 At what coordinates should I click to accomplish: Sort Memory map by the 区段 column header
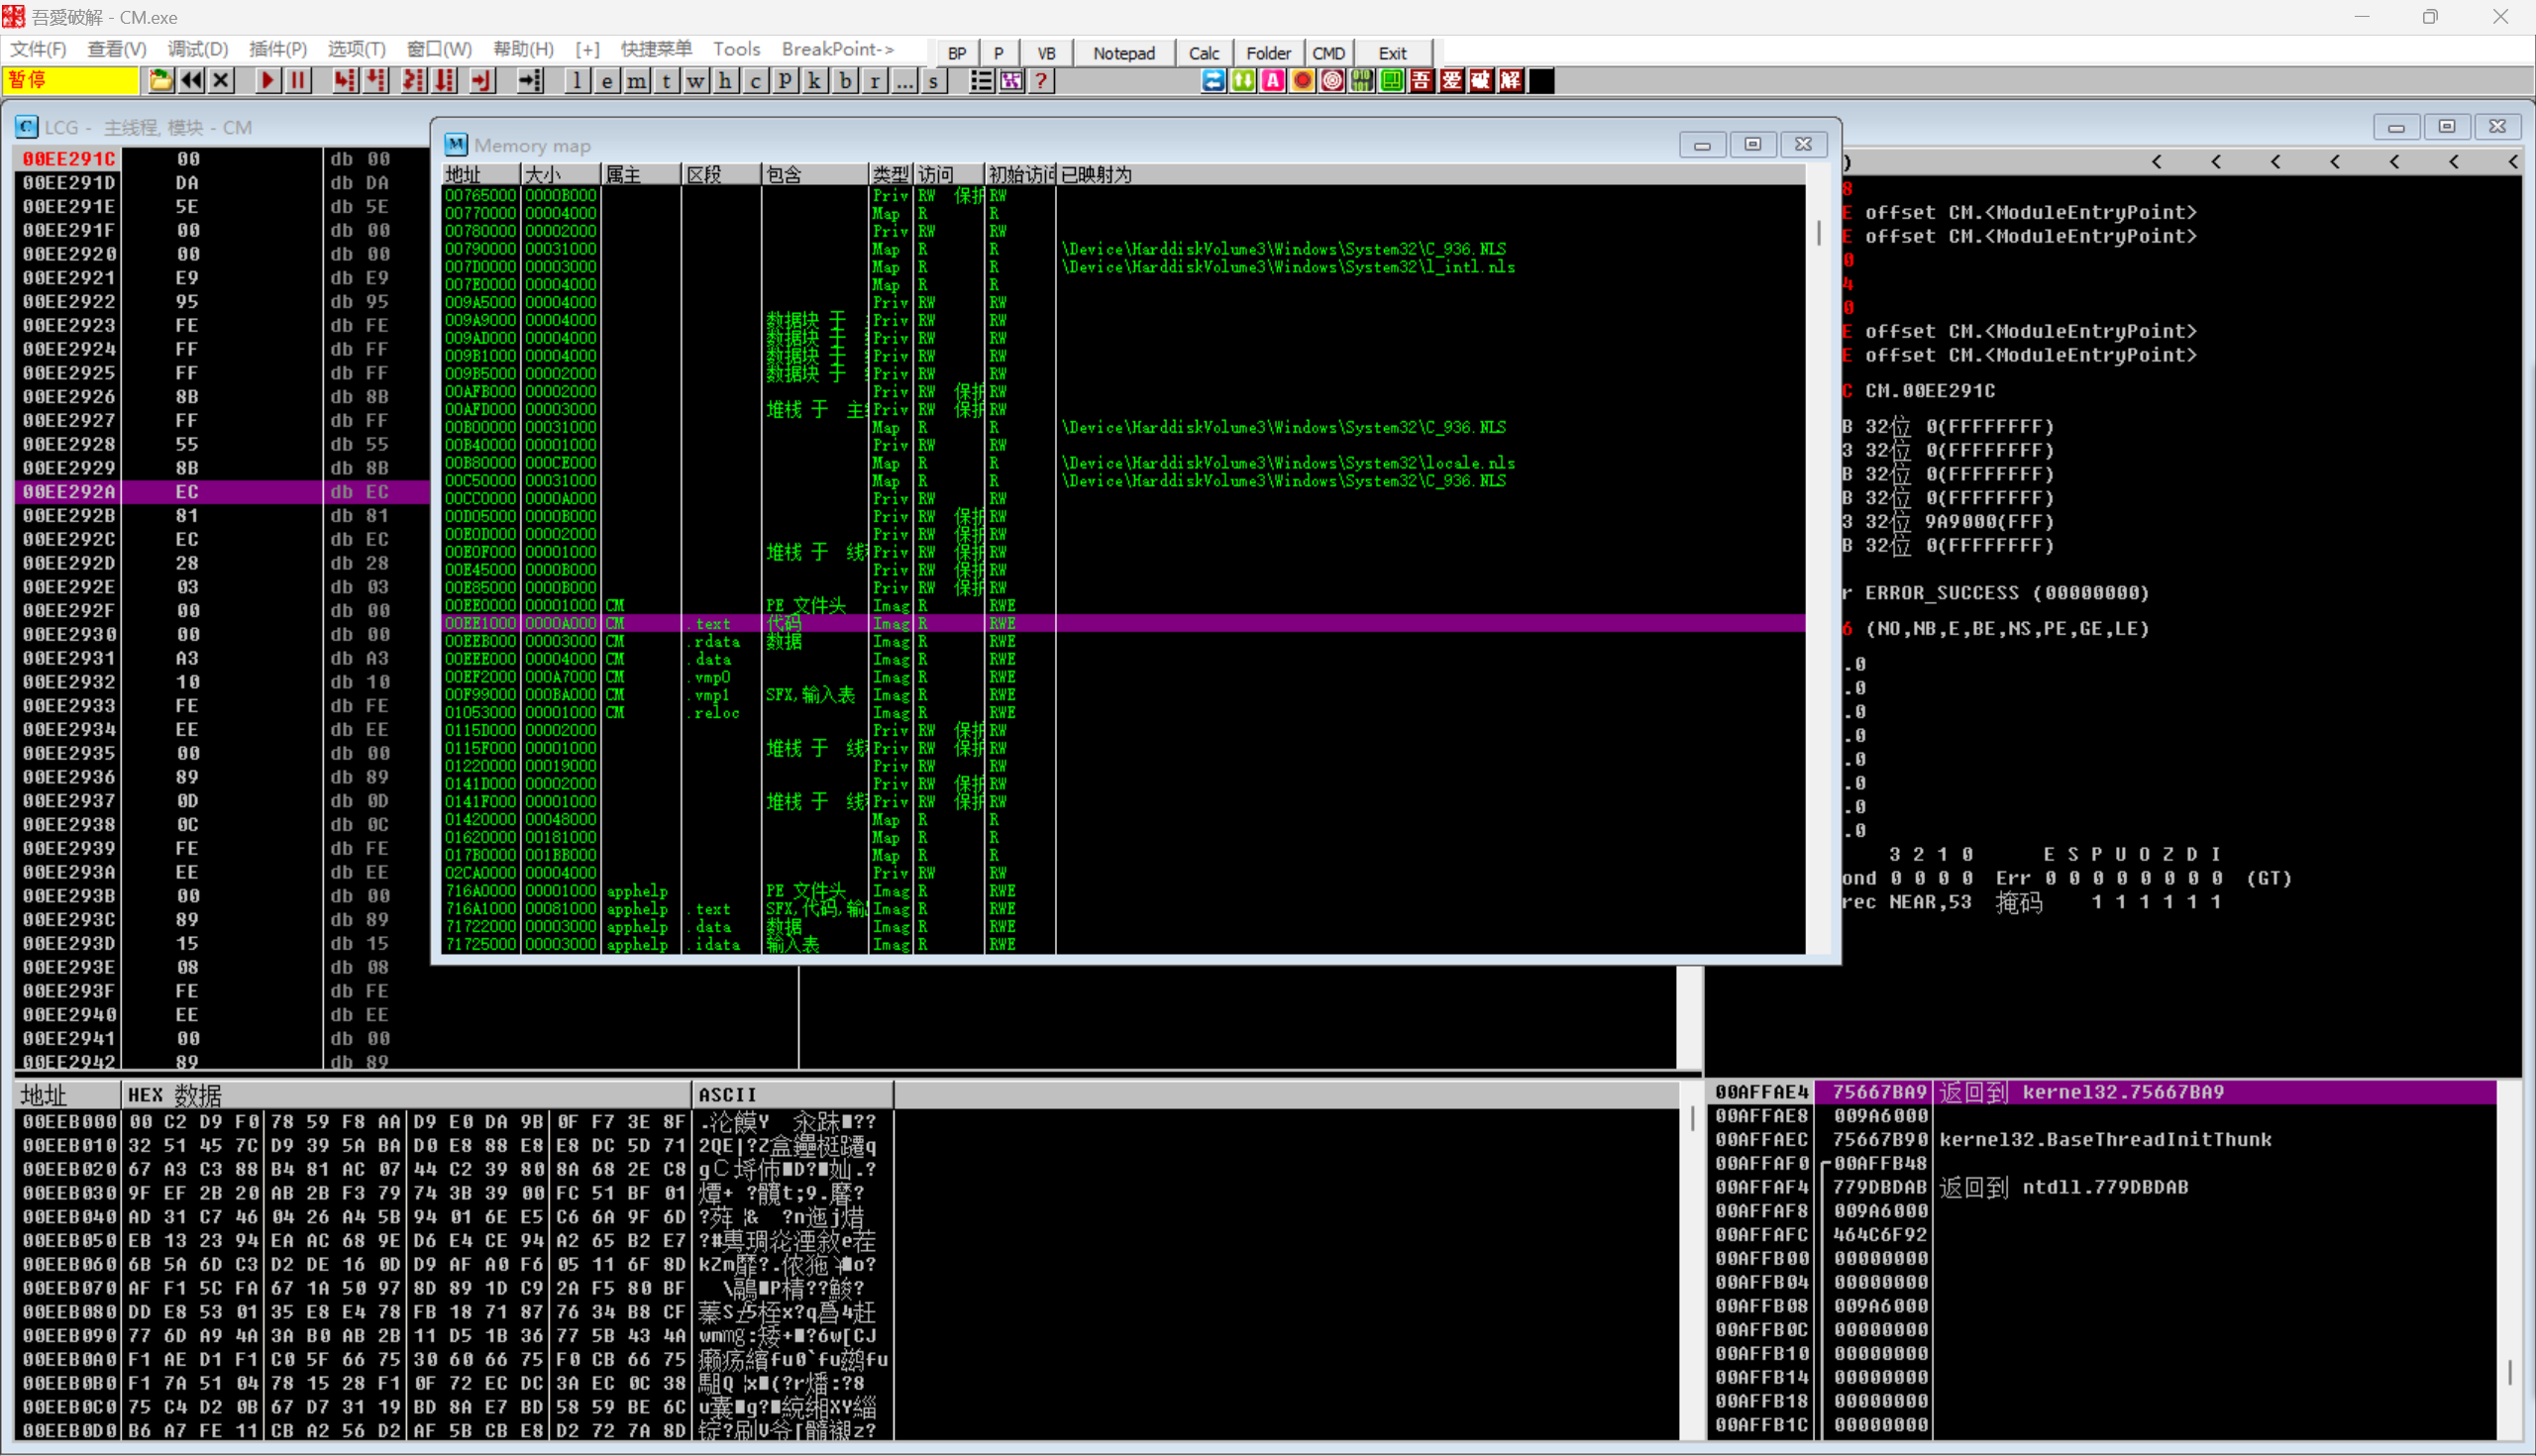pyautogui.click(x=720, y=174)
